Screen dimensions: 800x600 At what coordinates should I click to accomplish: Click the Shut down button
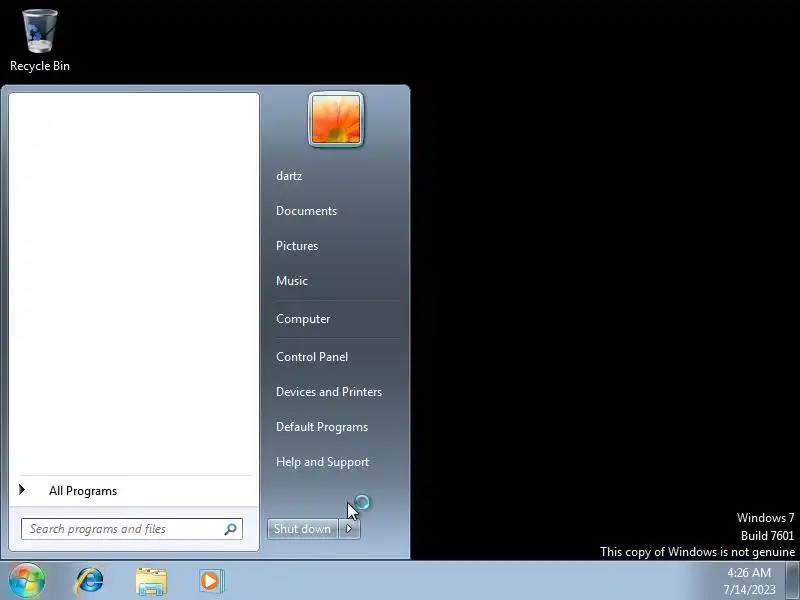303,529
